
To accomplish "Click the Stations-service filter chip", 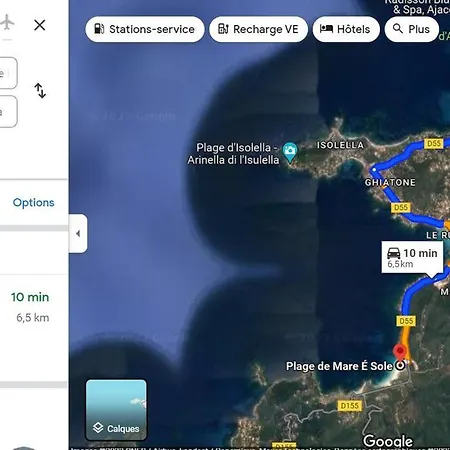I will 145,29.
